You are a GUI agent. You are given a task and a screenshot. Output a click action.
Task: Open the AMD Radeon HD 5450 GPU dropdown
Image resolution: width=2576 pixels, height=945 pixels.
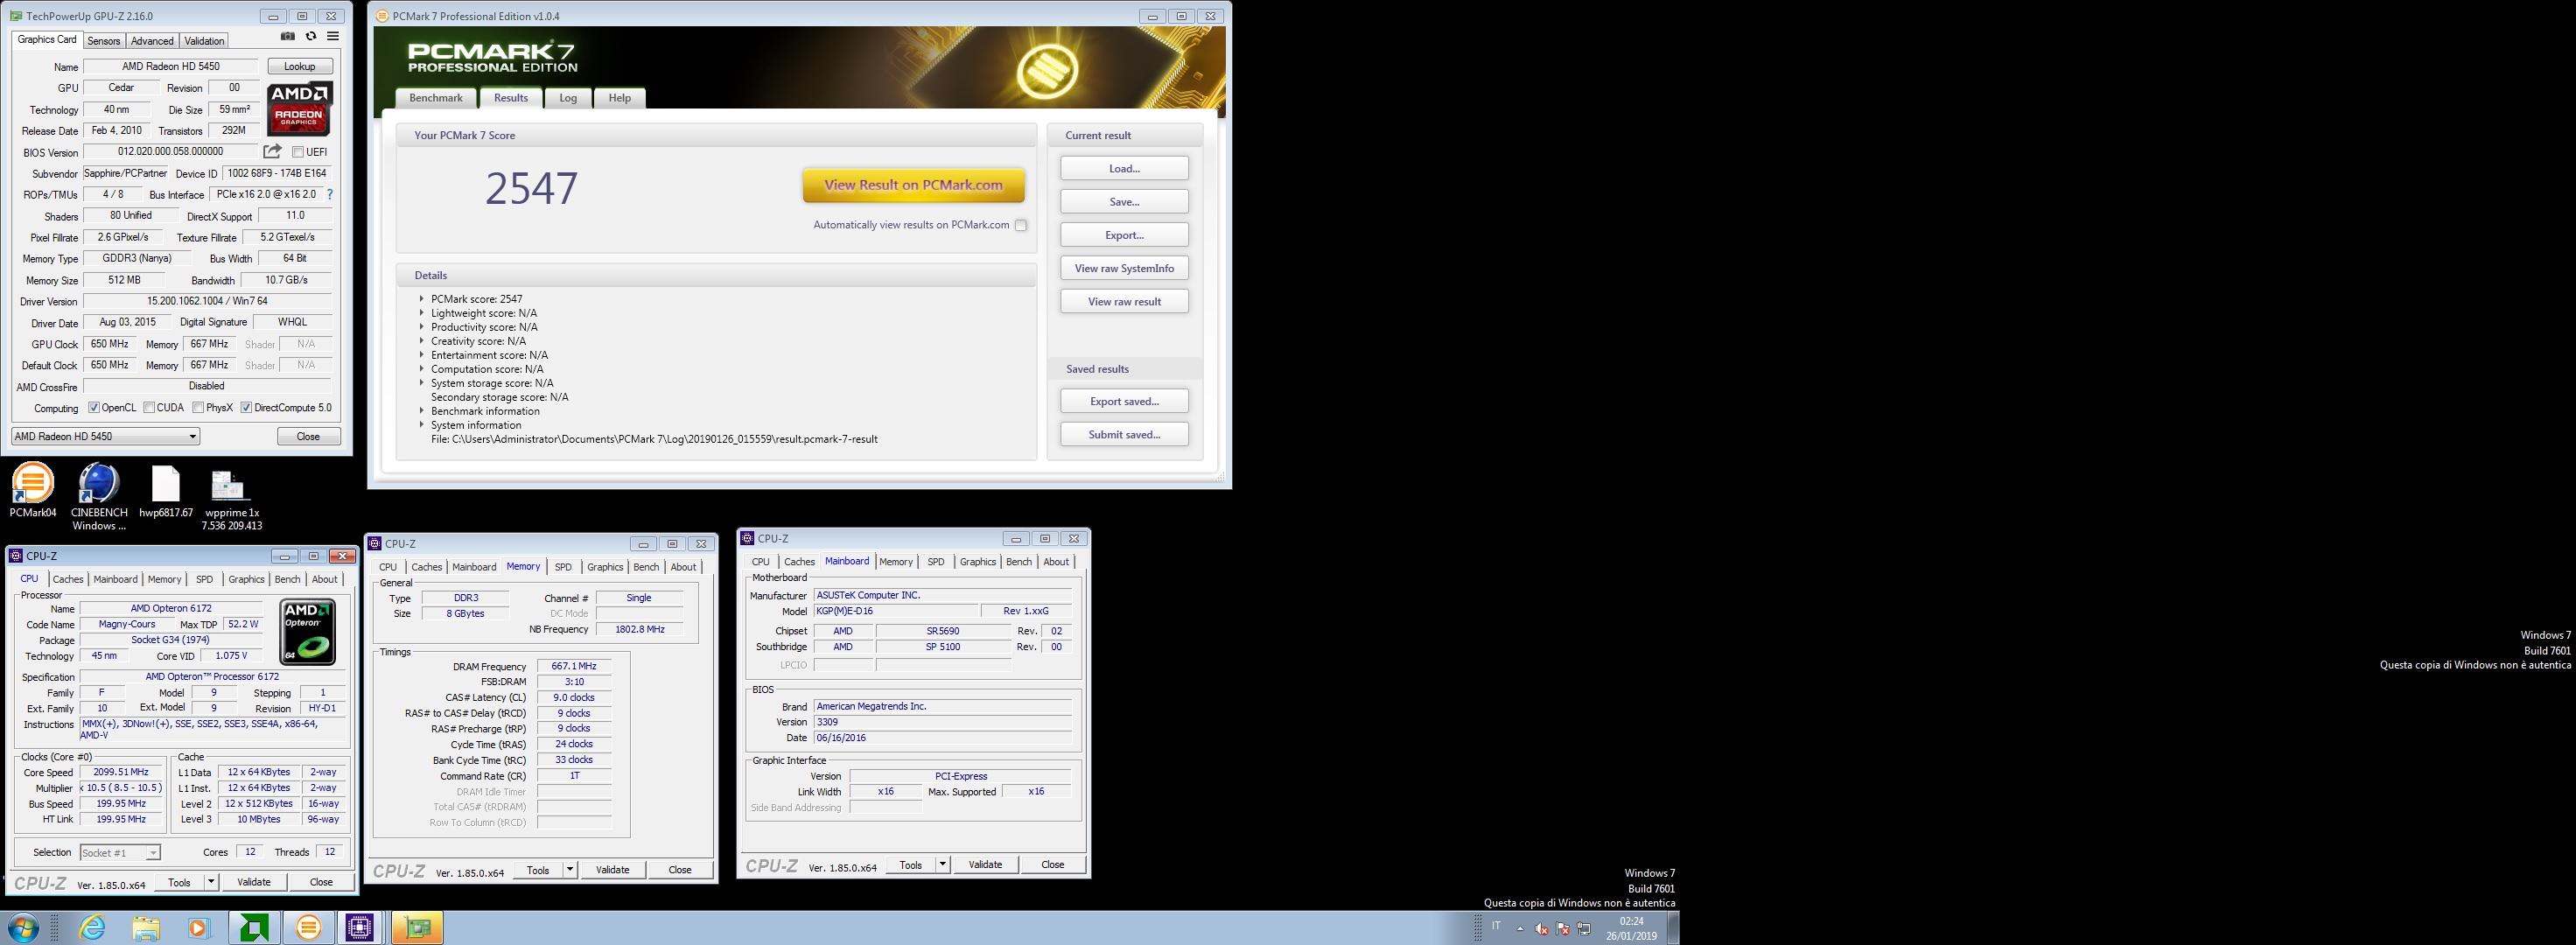pyautogui.click(x=105, y=436)
